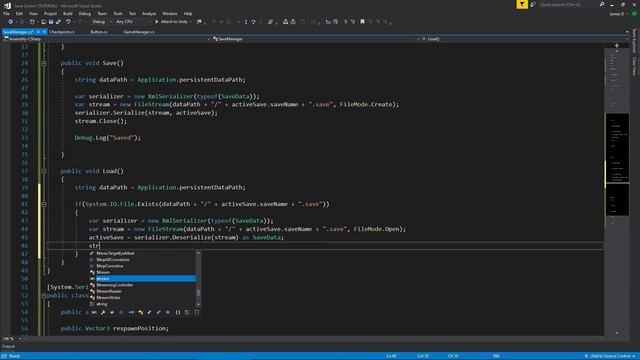640x360 pixels.
Task: Open the Load() member navigation dropdown
Action: coord(524,39)
